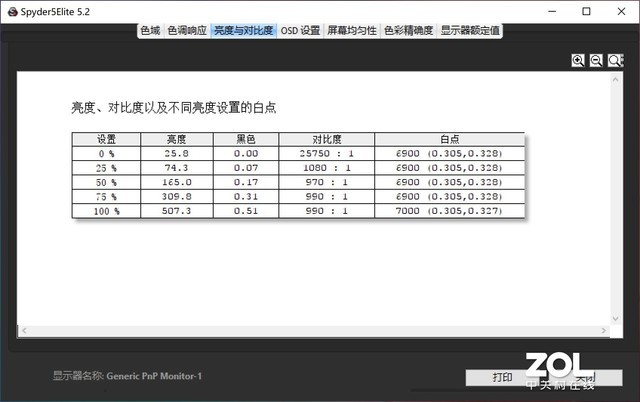
Task: Click the black level value 0.17
Action: (x=246, y=182)
